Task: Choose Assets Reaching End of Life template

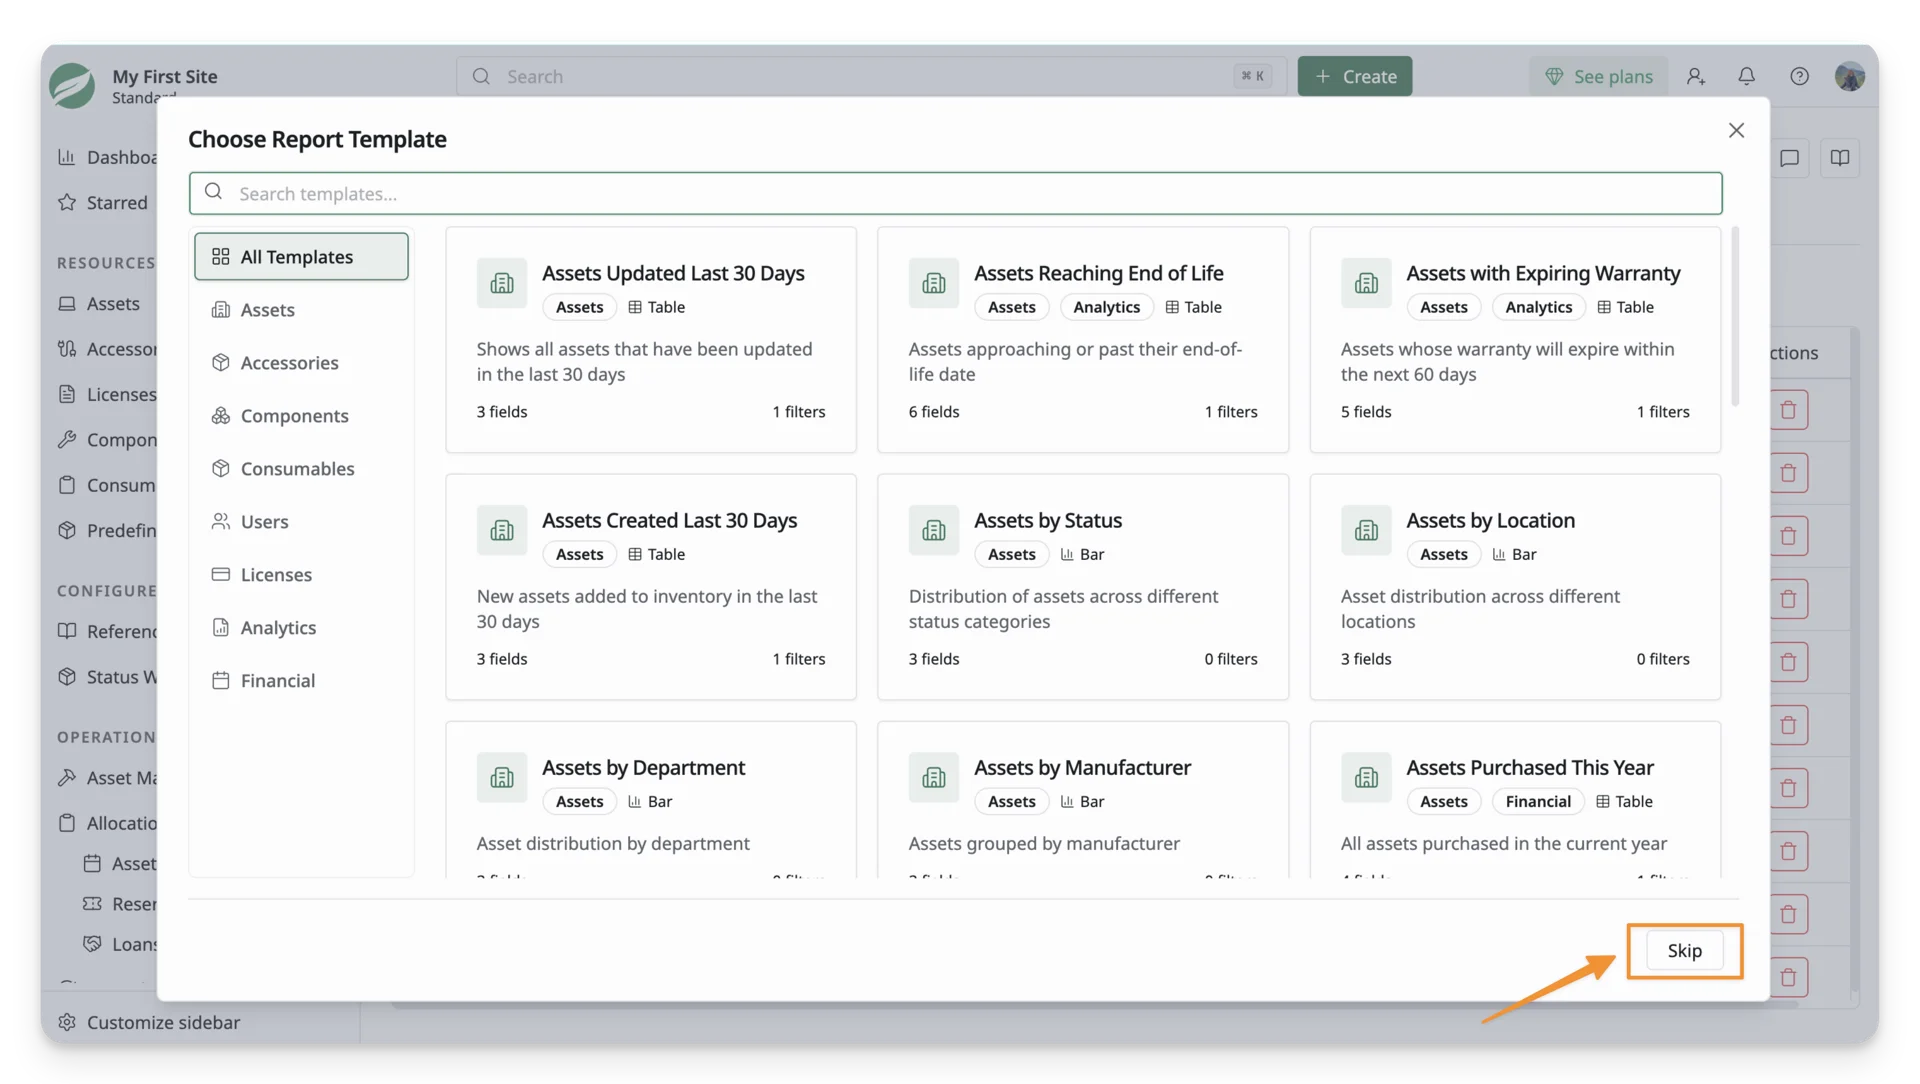Action: point(1083,339)
